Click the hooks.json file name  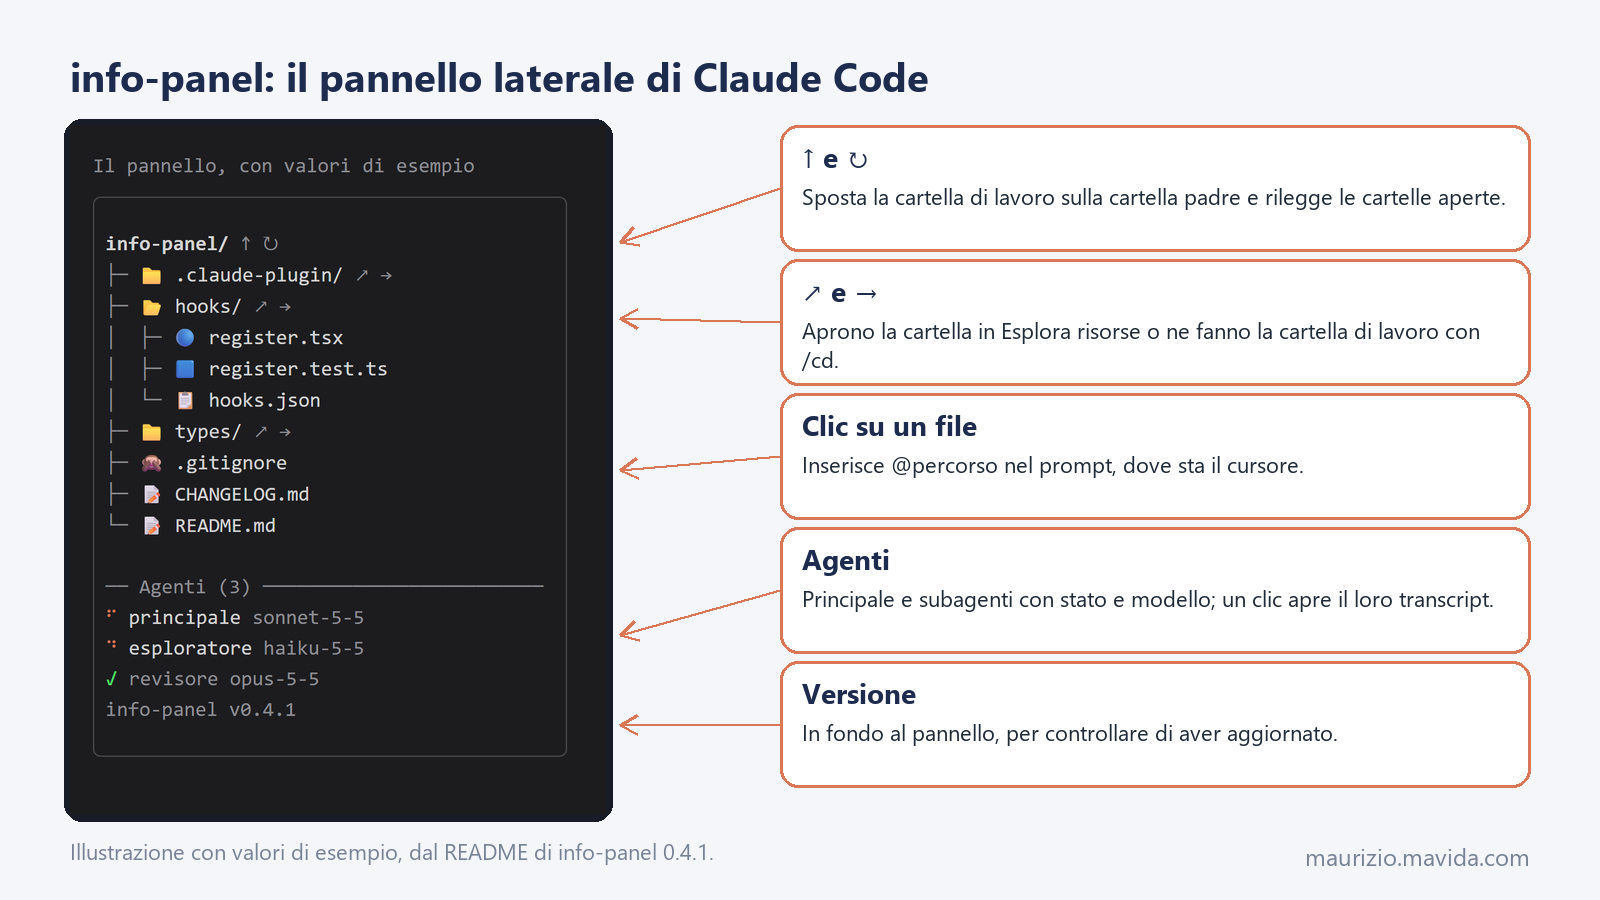click(x=265, y=400)
